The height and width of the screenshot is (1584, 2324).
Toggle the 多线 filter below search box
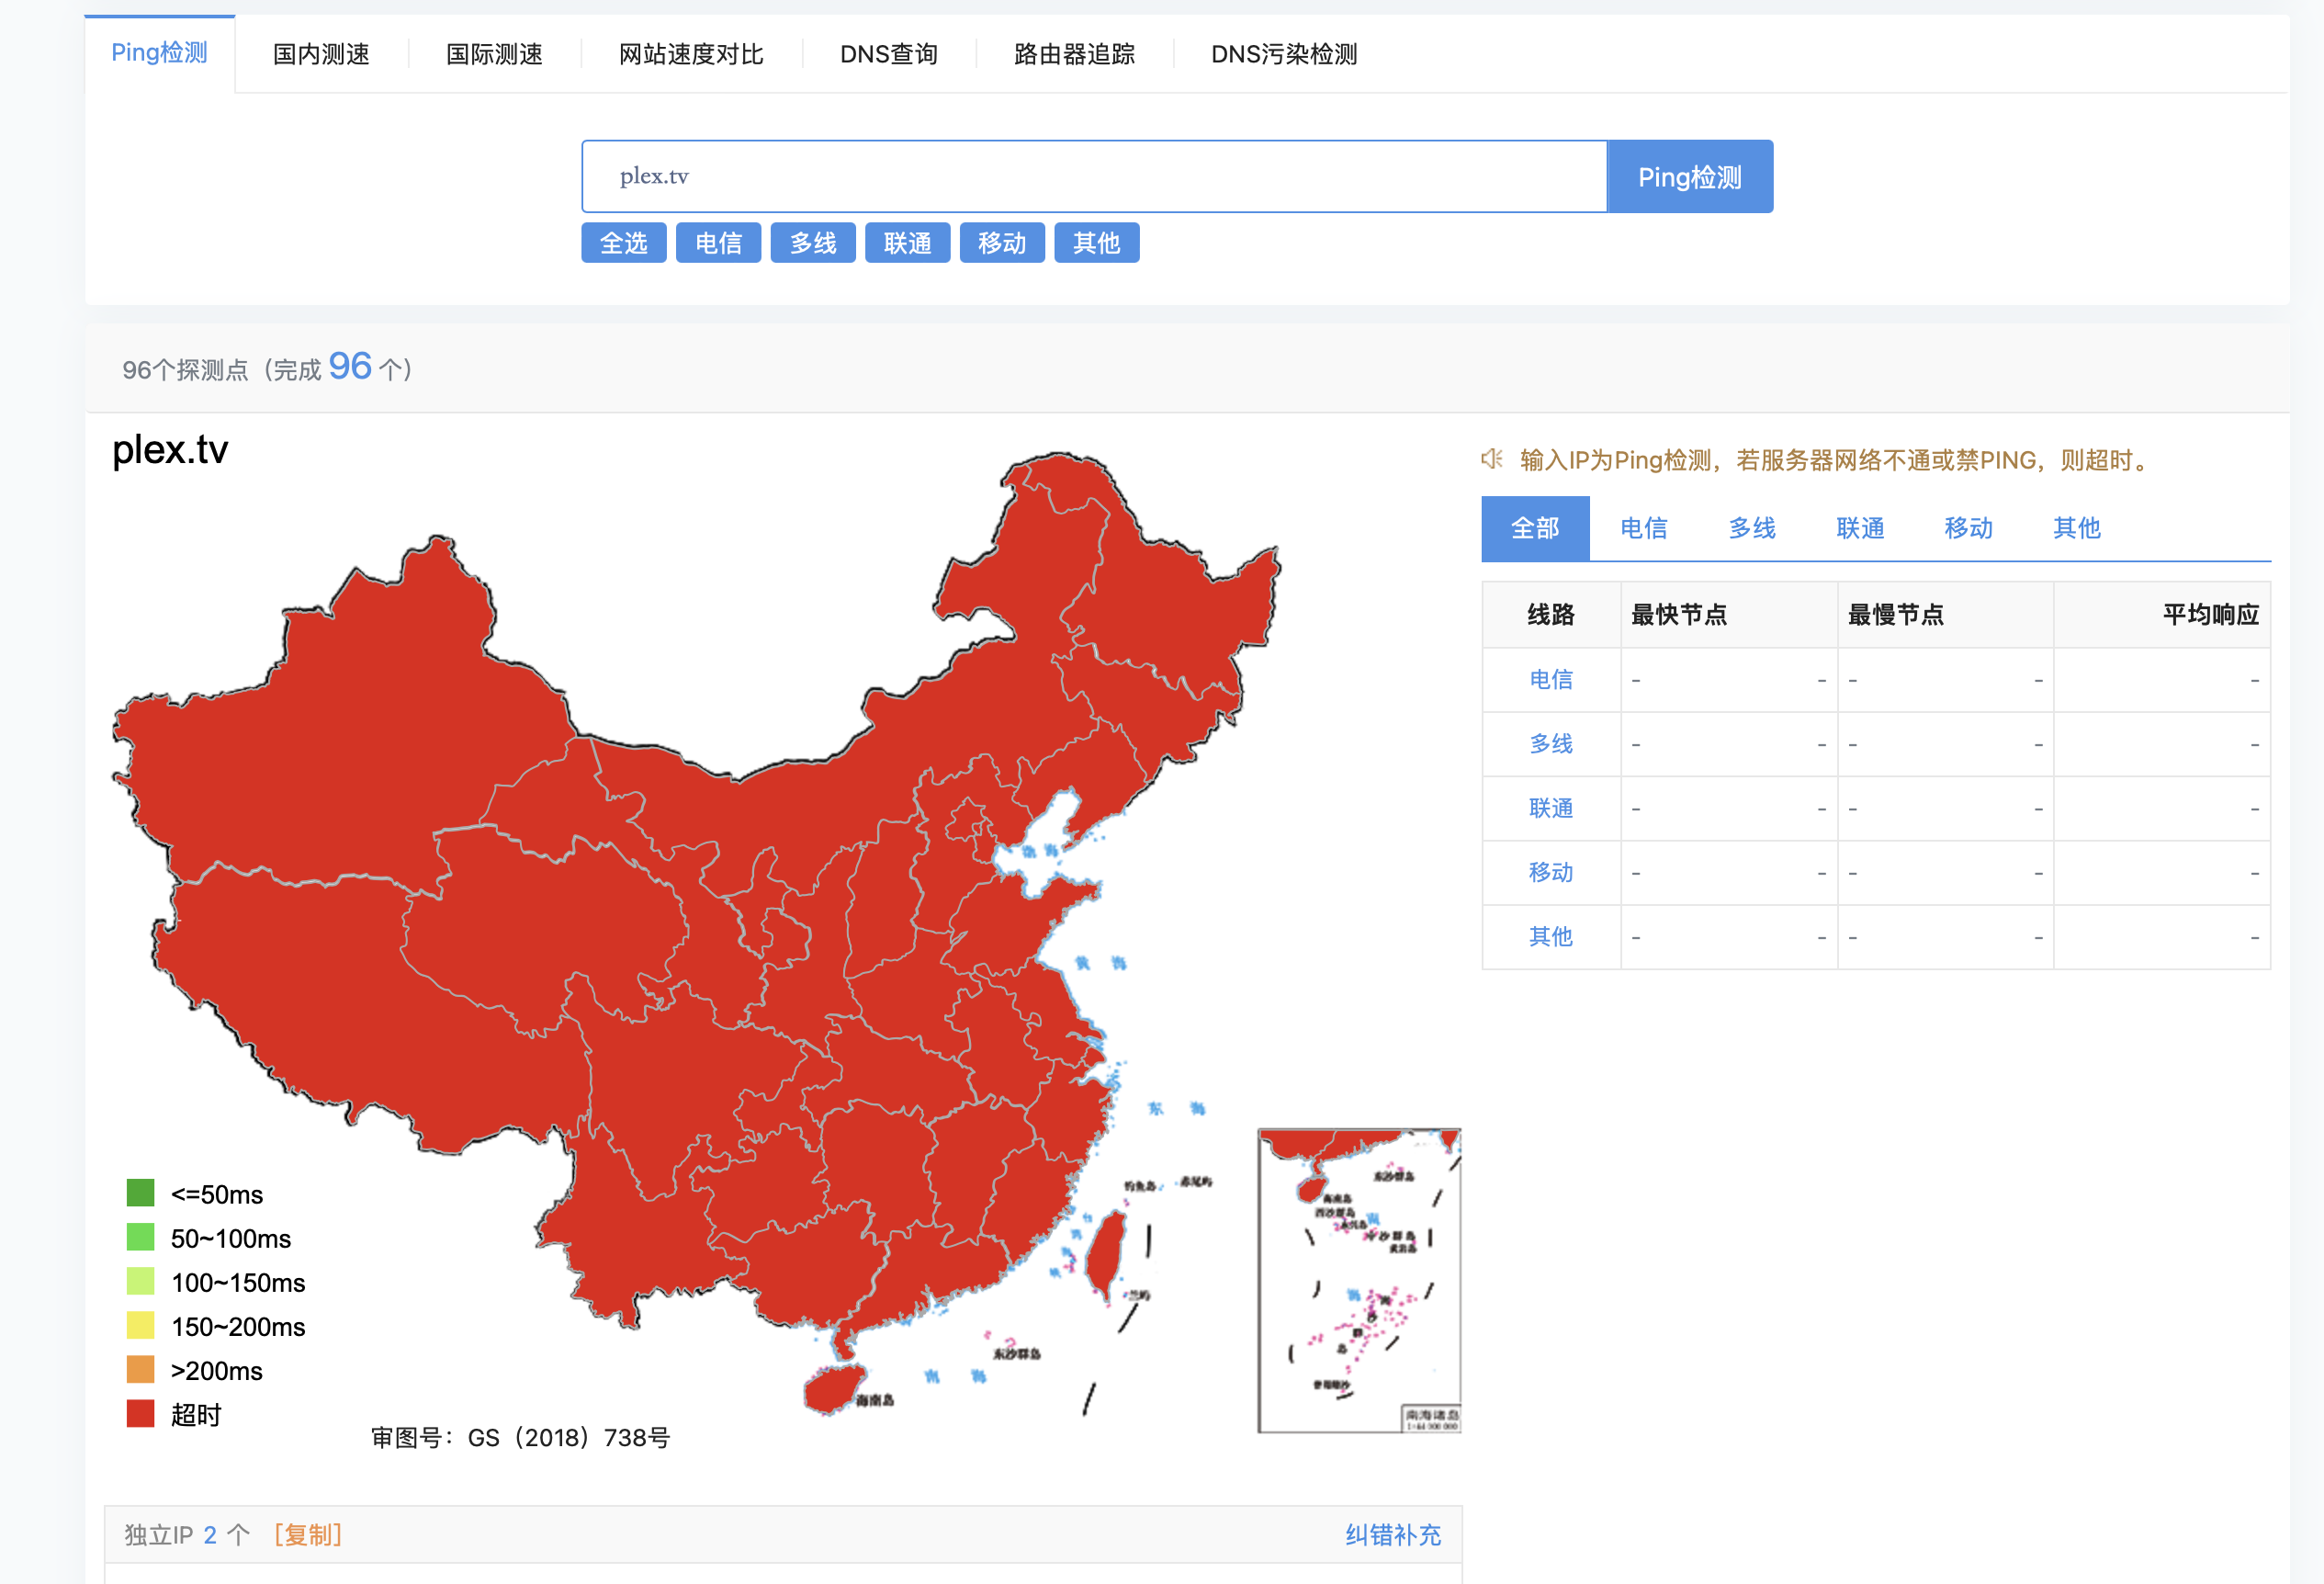coord(812,243)
